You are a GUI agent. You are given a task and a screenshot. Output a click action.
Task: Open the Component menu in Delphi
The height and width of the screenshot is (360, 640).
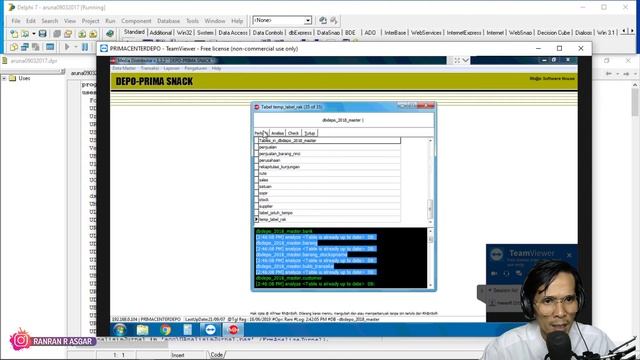(x=136, y=21)
